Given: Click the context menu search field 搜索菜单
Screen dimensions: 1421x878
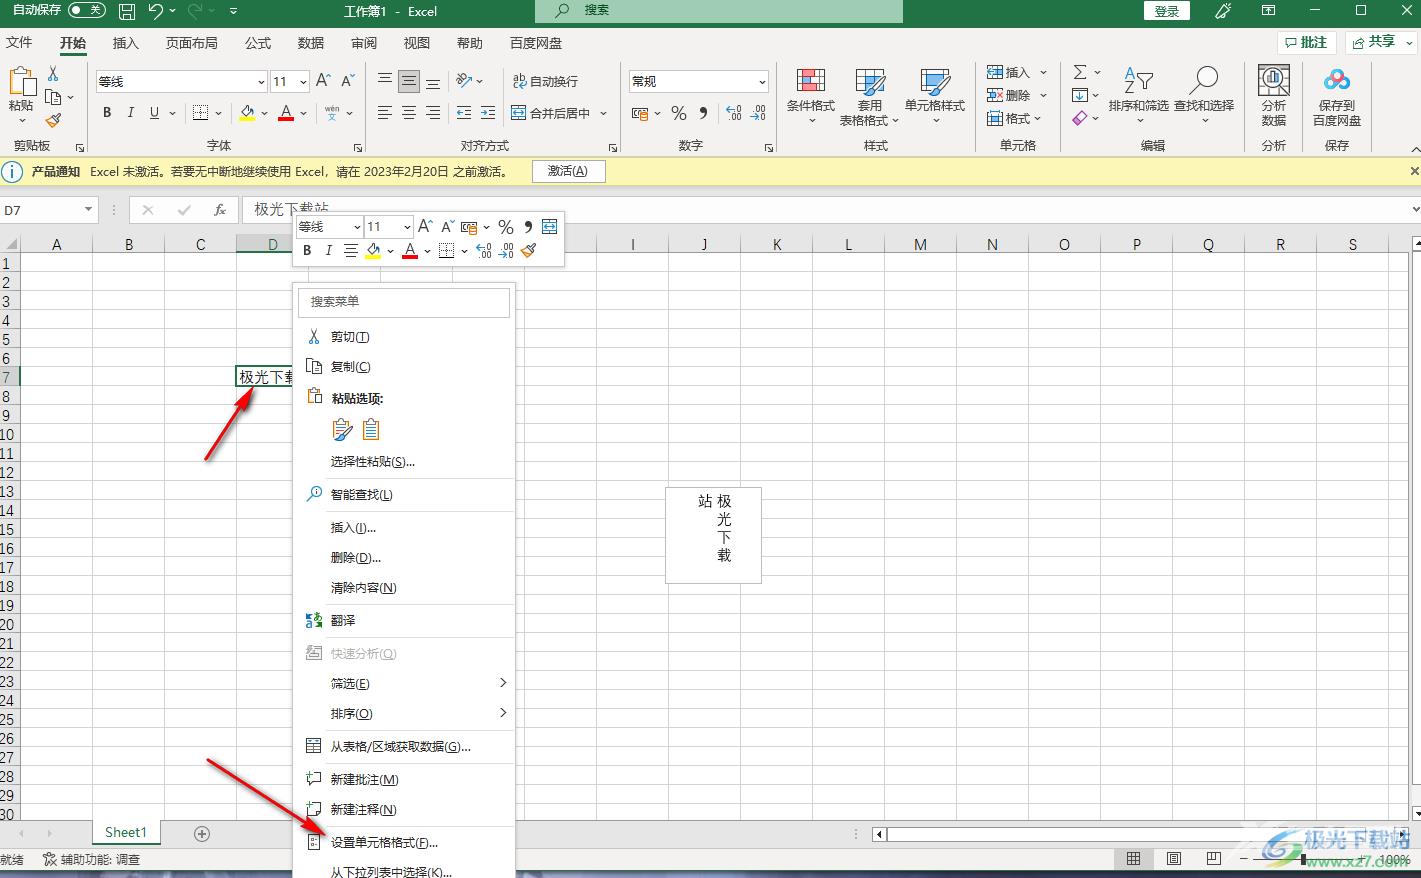Looking at the screenshot, I should (x=404, y=301).
